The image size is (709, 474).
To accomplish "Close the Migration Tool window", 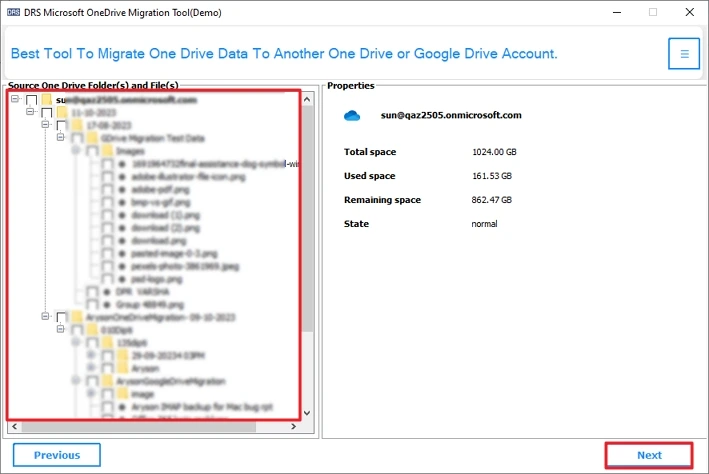I will click(x=690, y=12).
